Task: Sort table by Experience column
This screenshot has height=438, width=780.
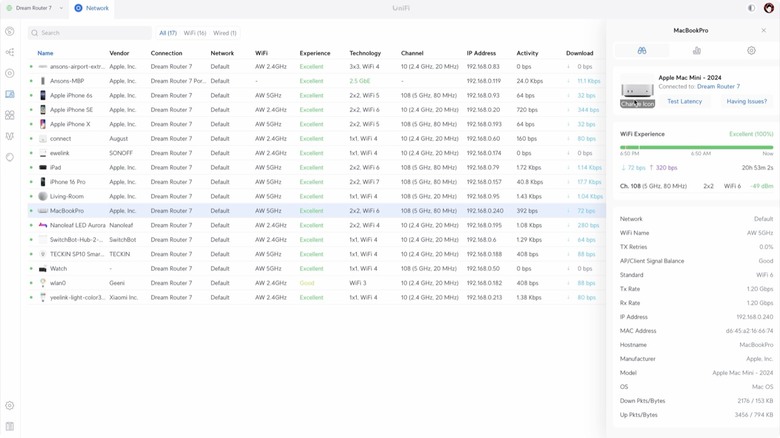Action: click(x=315, y=53)
